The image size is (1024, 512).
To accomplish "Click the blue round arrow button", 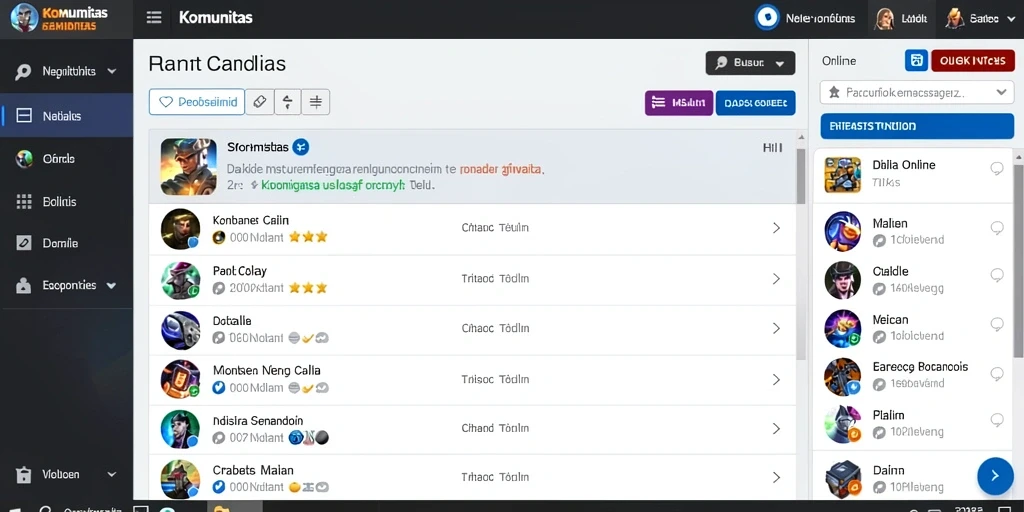I will click(995, 476).
